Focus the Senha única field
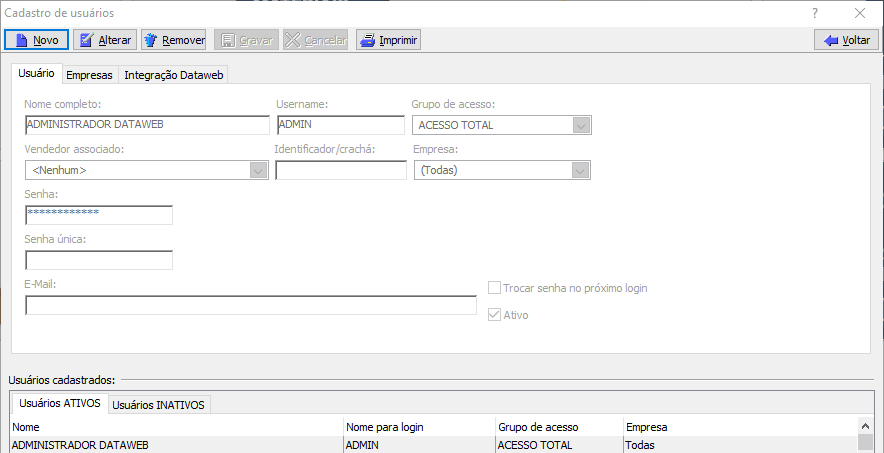Screen dimensions: 884x453 pyautogui.click(x=99, y=260)
